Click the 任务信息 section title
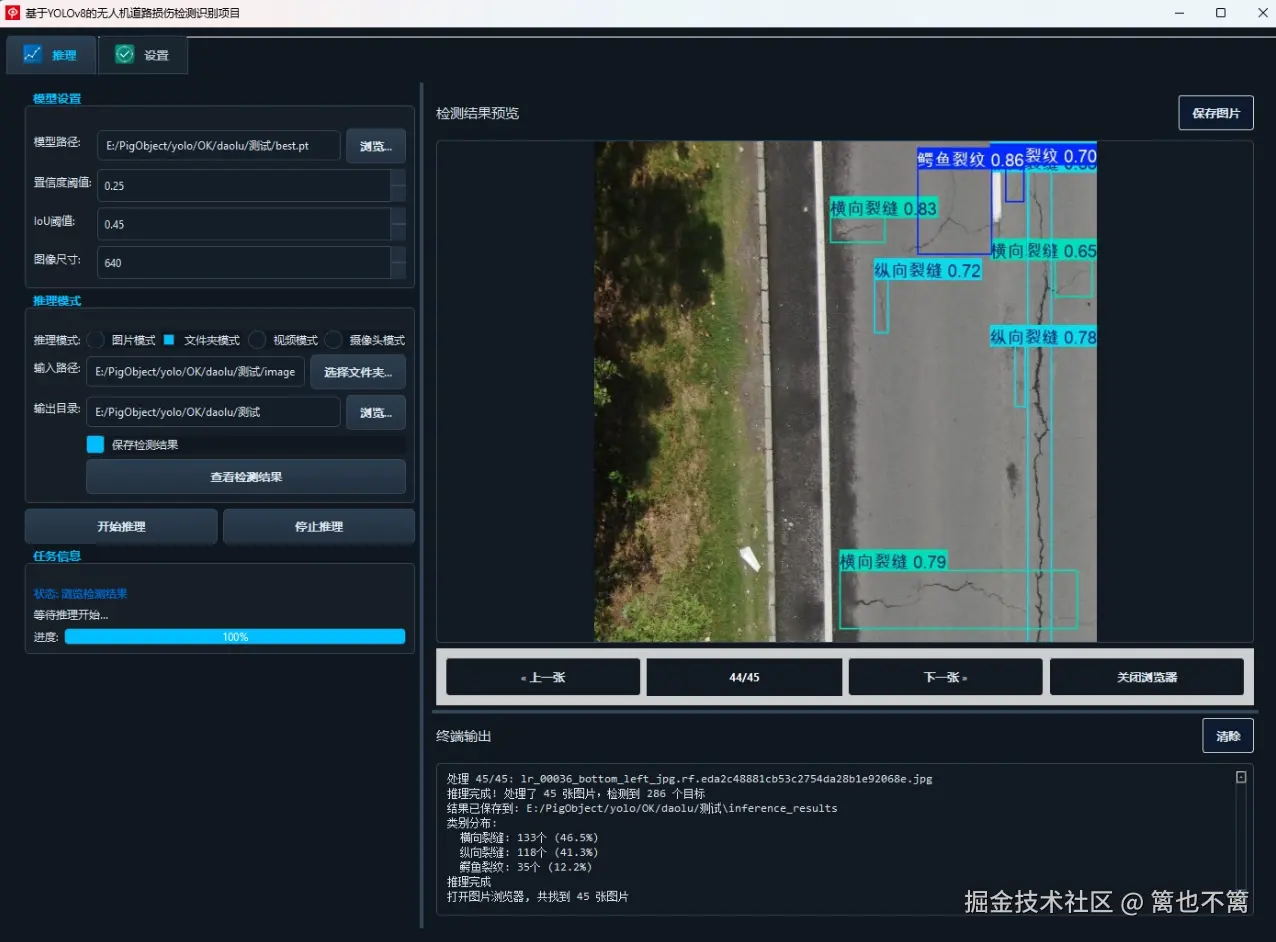 click(x=57, y=555)
